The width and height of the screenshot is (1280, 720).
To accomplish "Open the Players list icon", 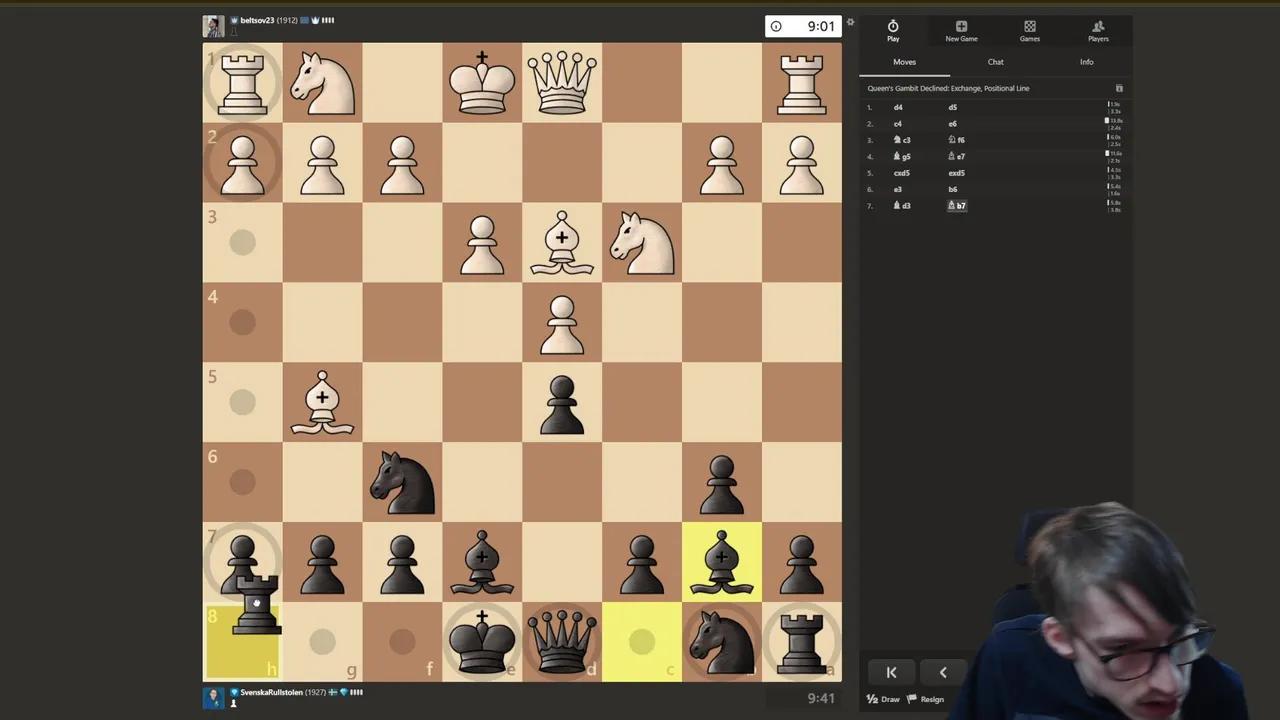I will coord(1097,26).
